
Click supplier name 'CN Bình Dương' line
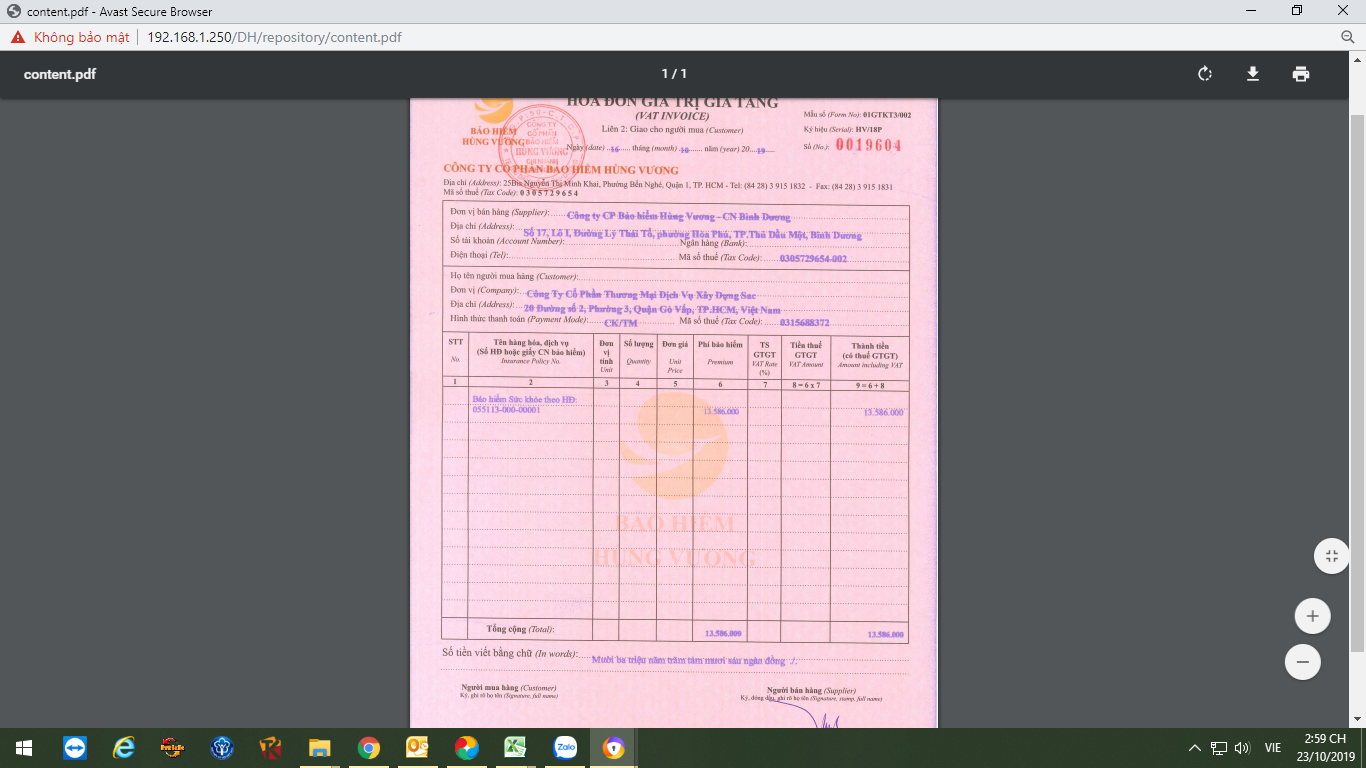pyautogui.click(x=678, y=216)
